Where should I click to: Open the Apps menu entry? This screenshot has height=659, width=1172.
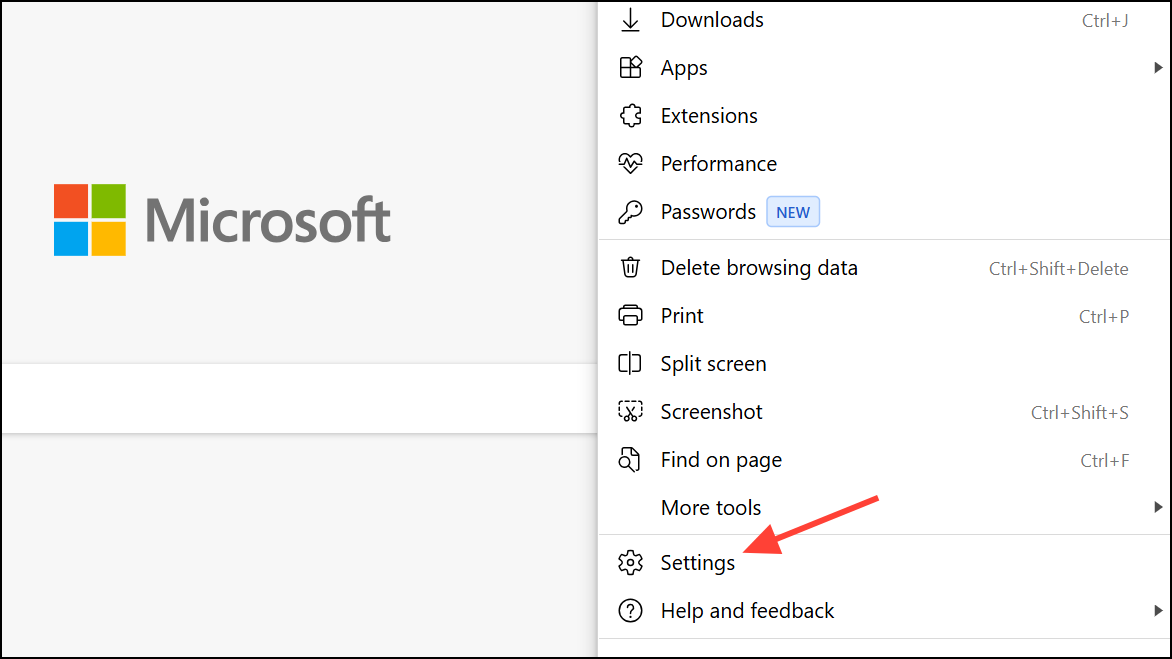[x=884, y=68]
